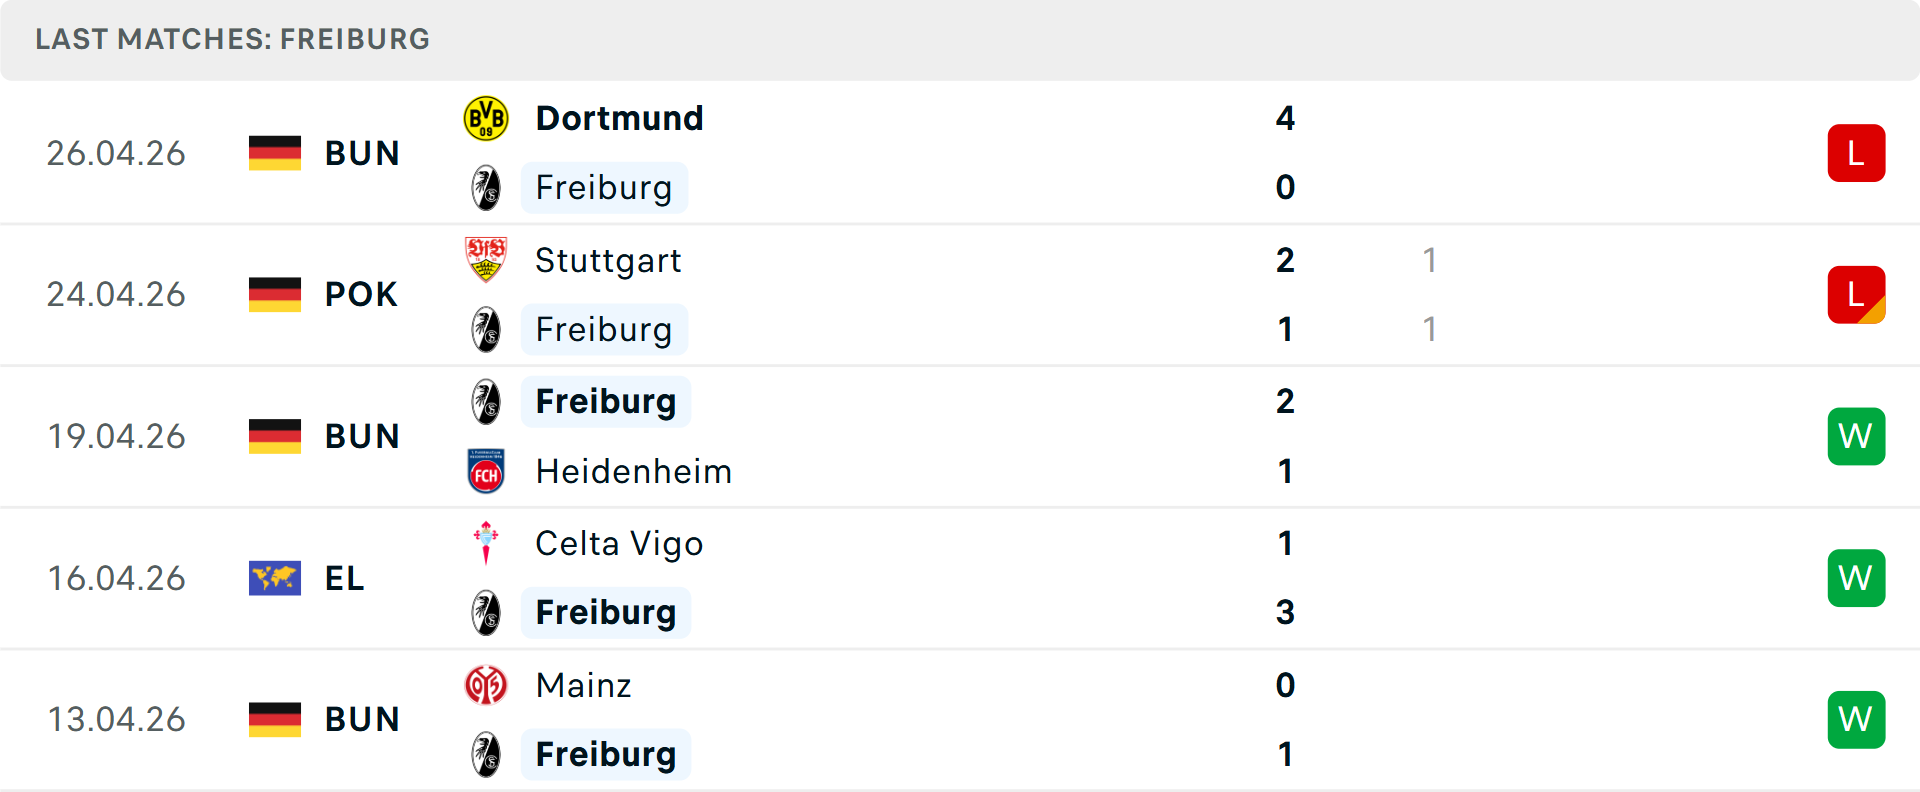Screen dimensions: 1920x792
Task: Click the Dortmund club crest
Action: tap(486, 117)
